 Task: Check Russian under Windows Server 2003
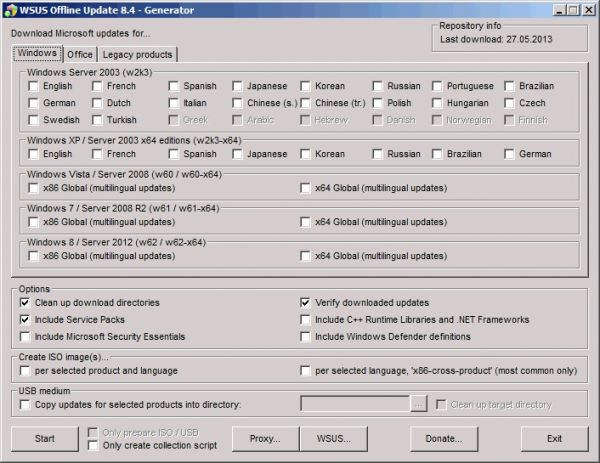click(378, 86)
